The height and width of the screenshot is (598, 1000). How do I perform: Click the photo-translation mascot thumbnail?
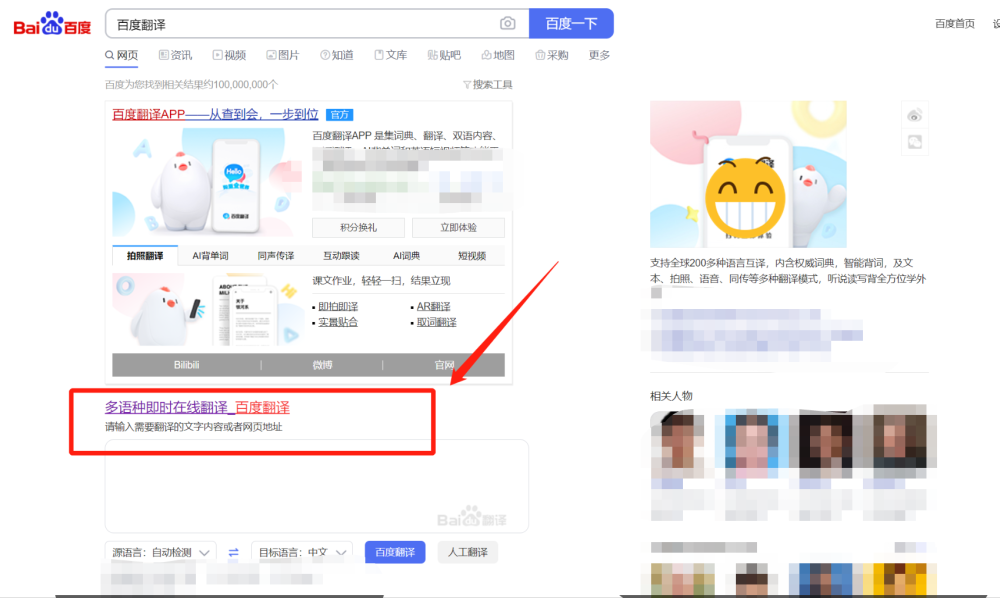coord(207,309)
